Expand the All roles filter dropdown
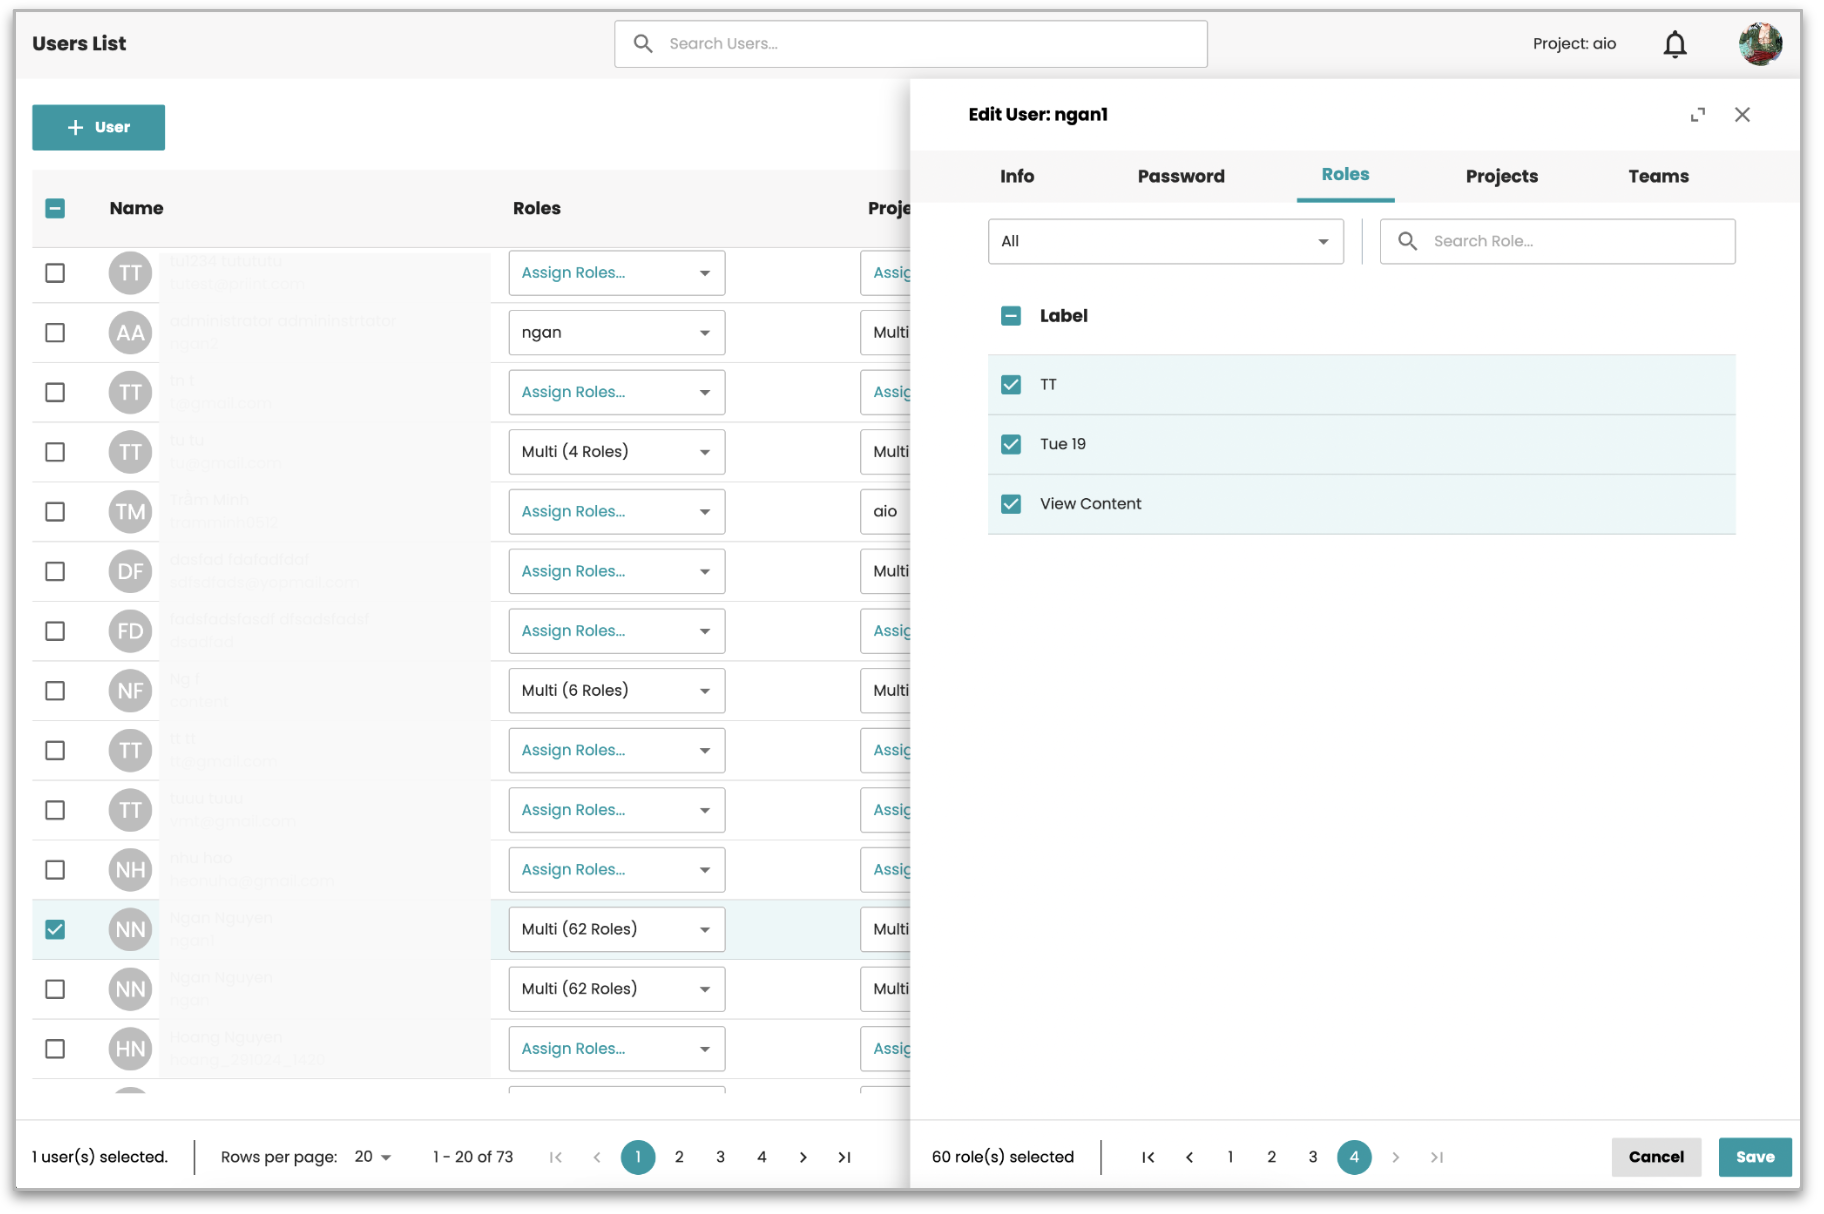The height and width of the screenshot is (1214, 1824). click(x=1165, y=241)
